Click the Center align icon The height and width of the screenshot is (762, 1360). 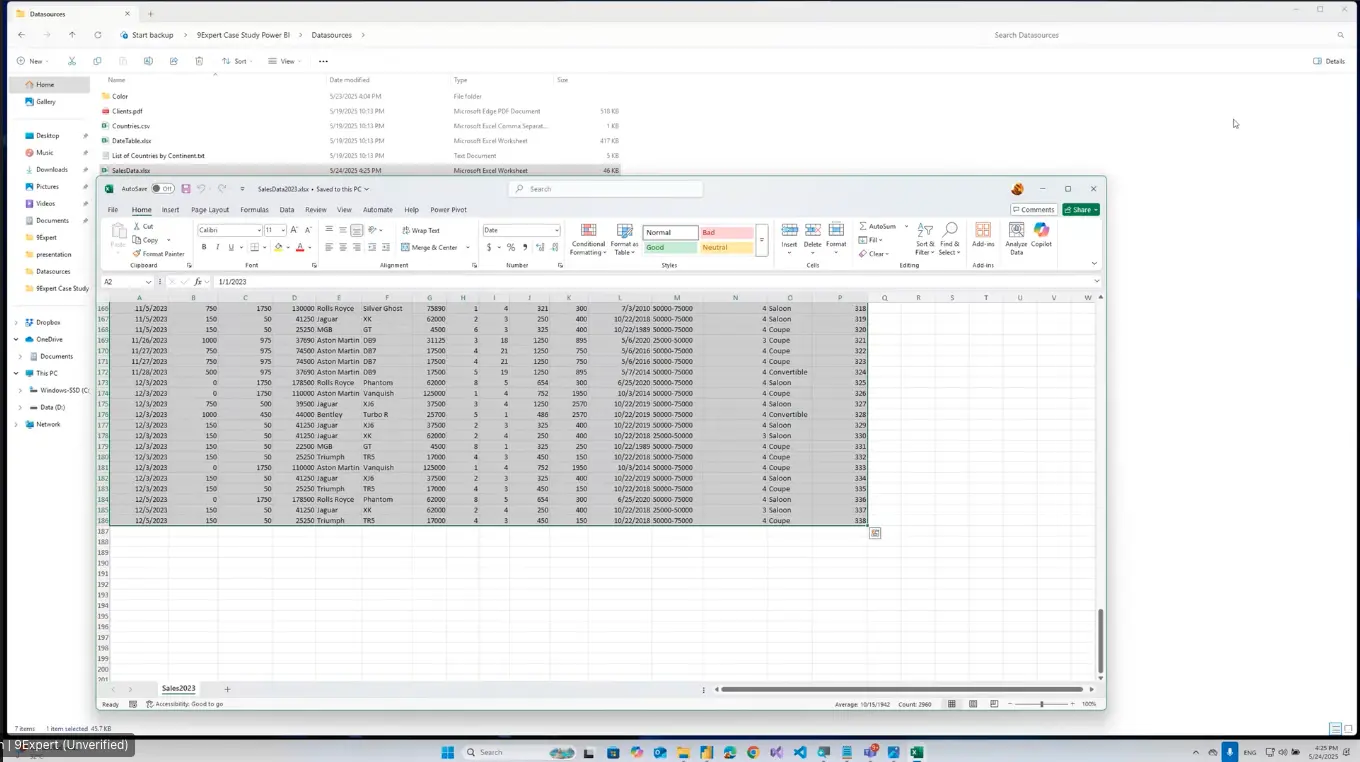click(x=343, y=247)
